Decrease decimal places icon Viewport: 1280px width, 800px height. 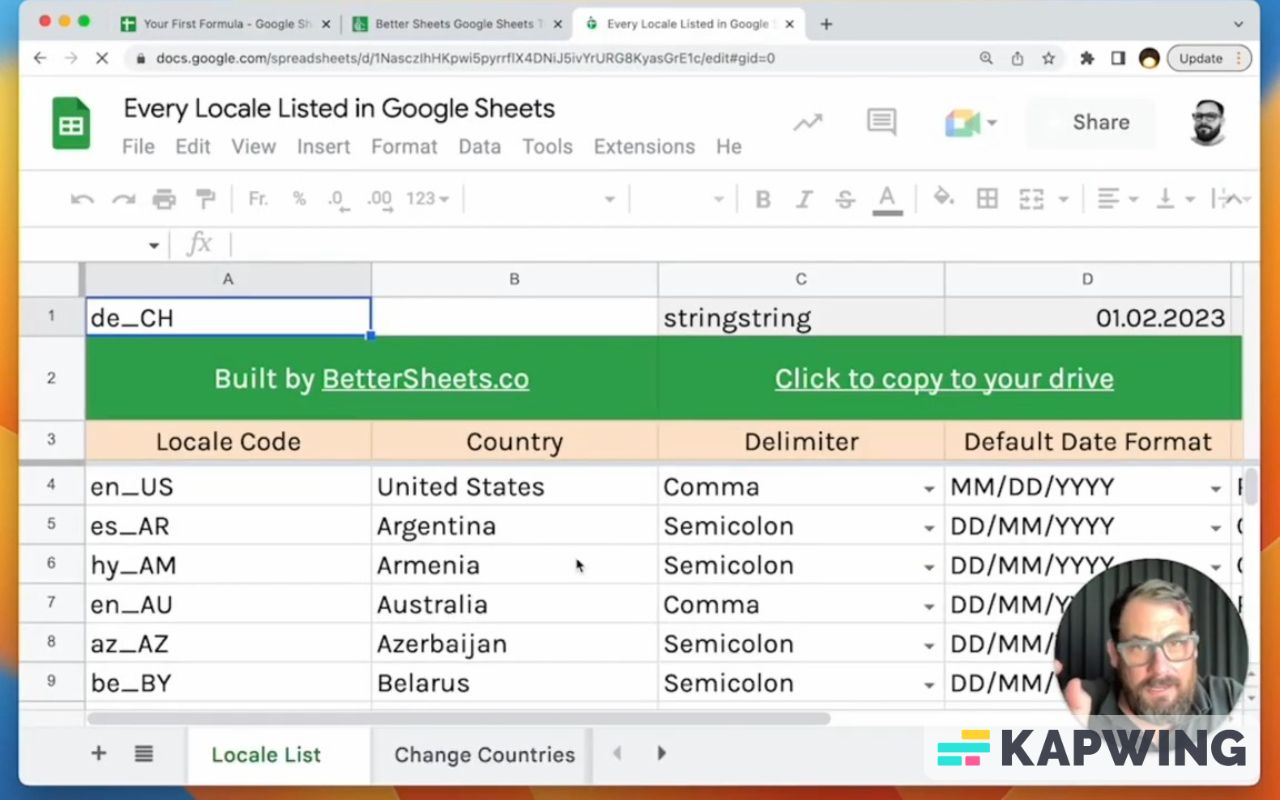coord(338,200)
